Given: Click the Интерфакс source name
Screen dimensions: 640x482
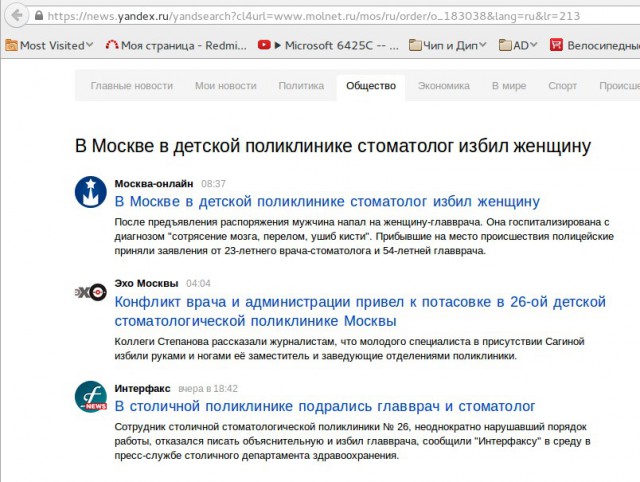Looking at the screenshot, I should (x=142, y=389).
